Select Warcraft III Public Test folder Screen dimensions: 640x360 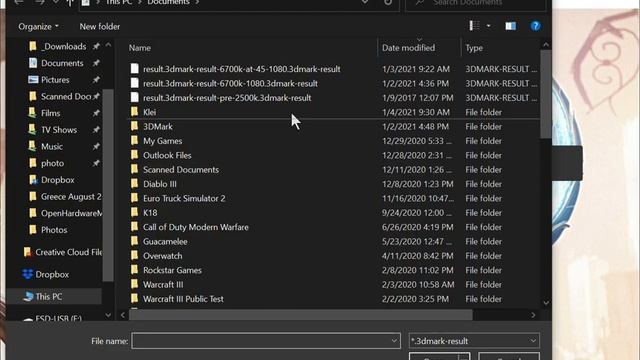point(183,299)
